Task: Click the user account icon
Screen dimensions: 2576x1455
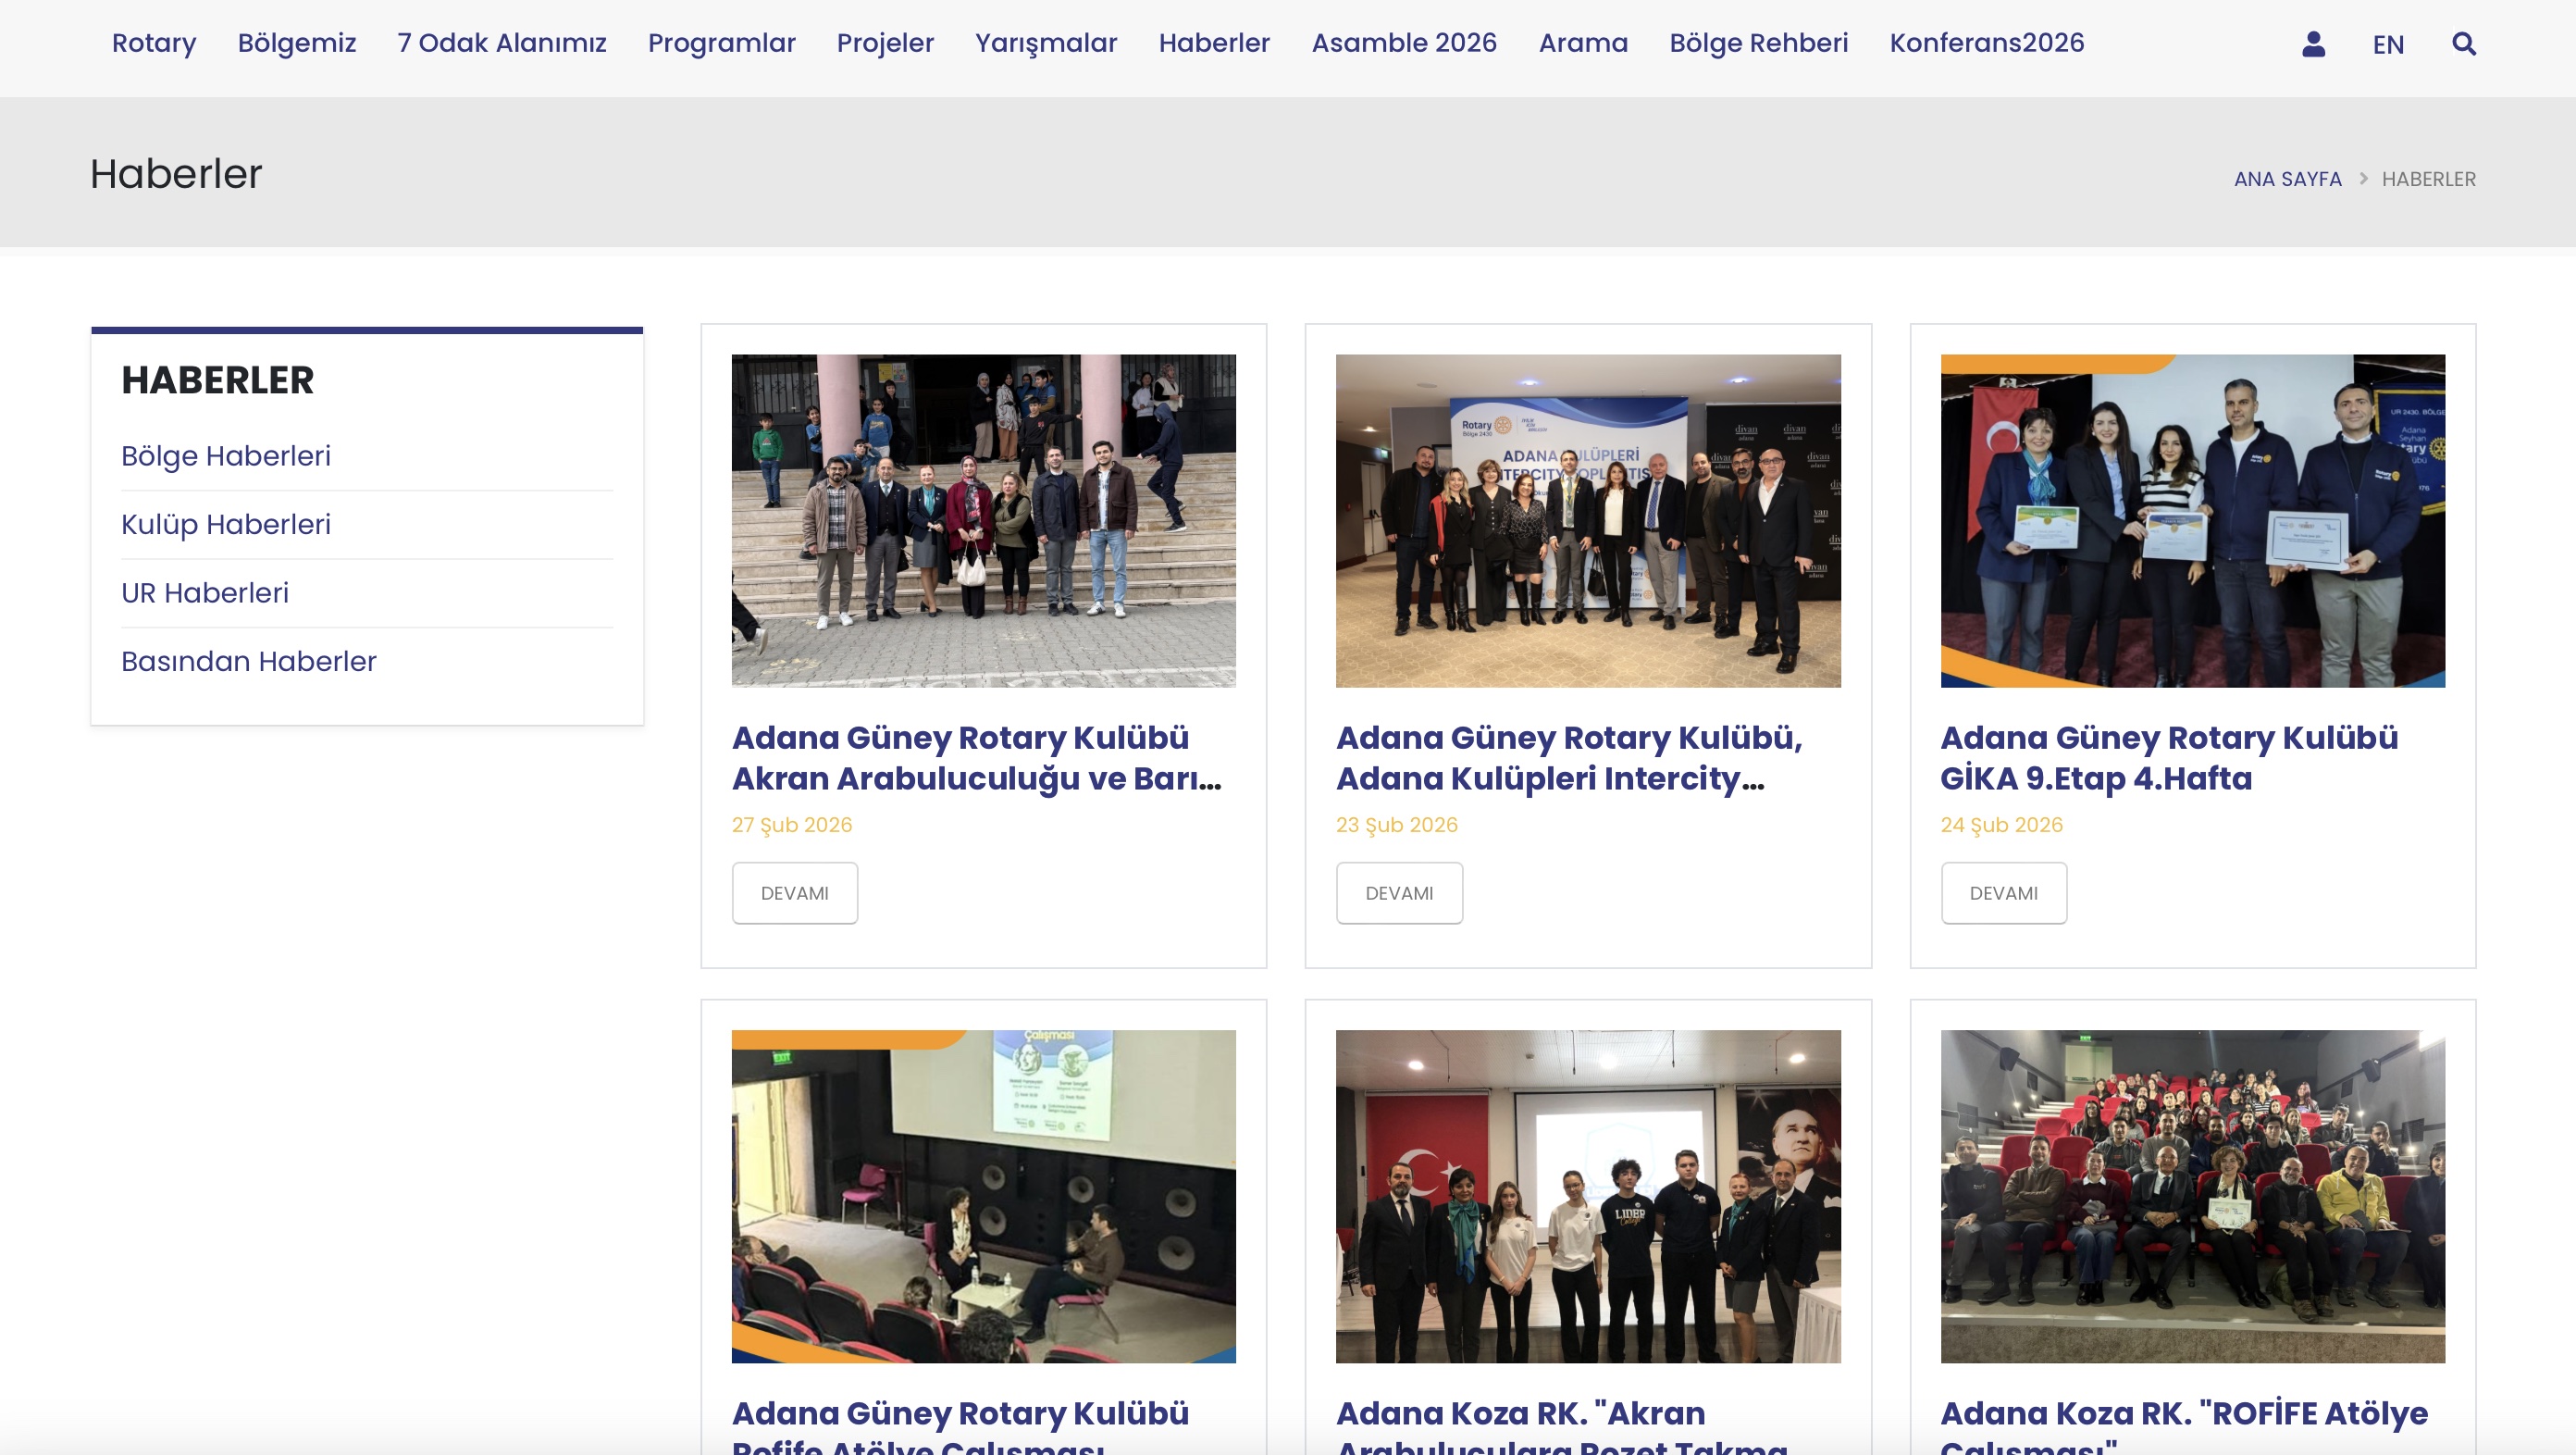Action: tap(2313, 44)
